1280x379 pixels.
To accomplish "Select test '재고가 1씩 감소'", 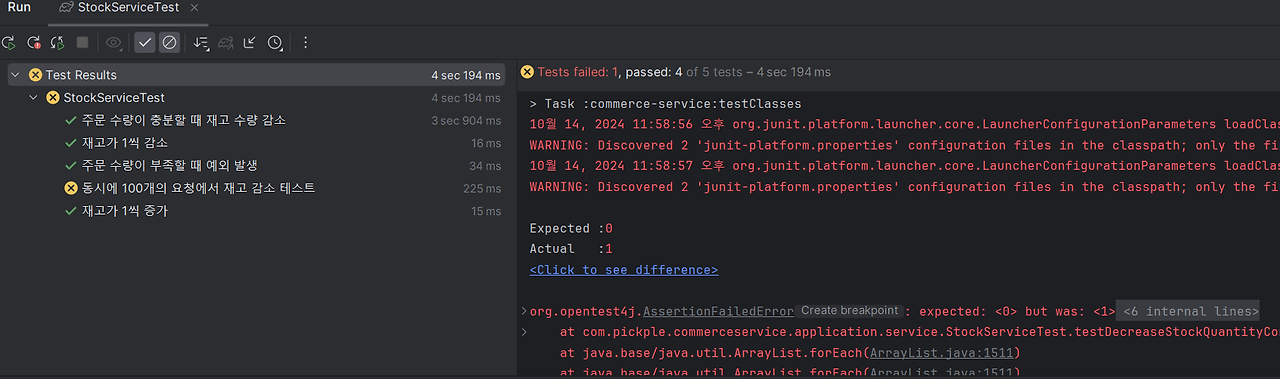I will pos(125,143).
